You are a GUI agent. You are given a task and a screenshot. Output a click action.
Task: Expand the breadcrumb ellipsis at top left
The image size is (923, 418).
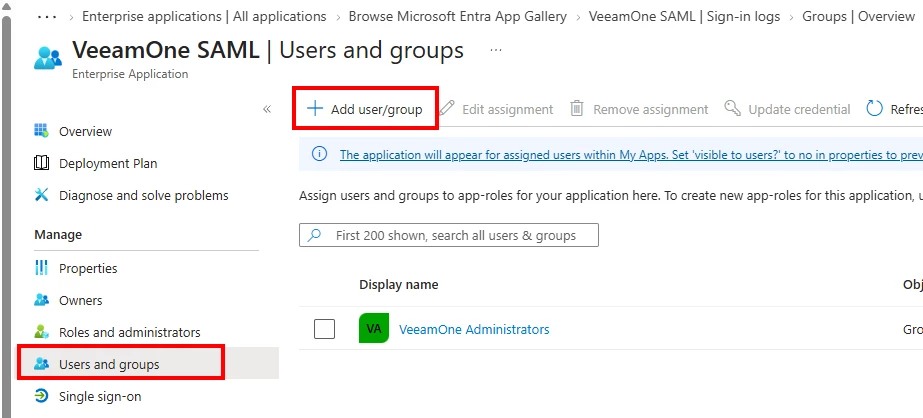[x=47, y=16]
